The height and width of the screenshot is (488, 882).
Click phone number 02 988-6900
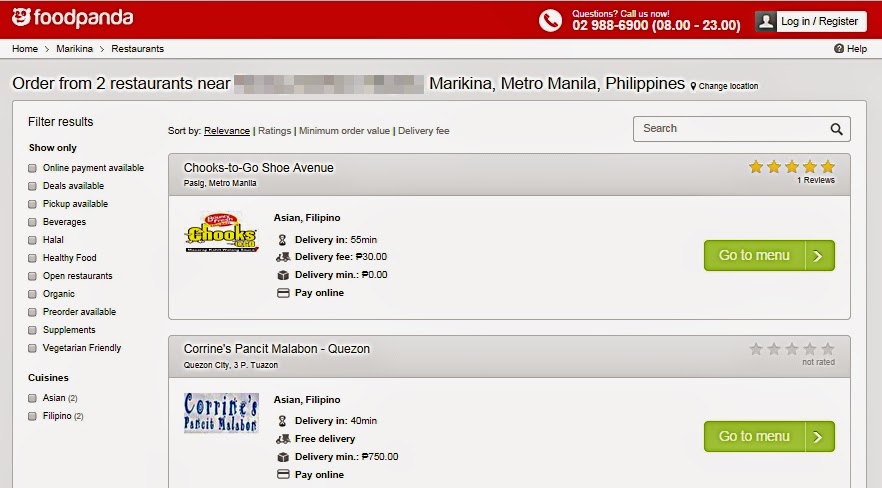point(610,25)
